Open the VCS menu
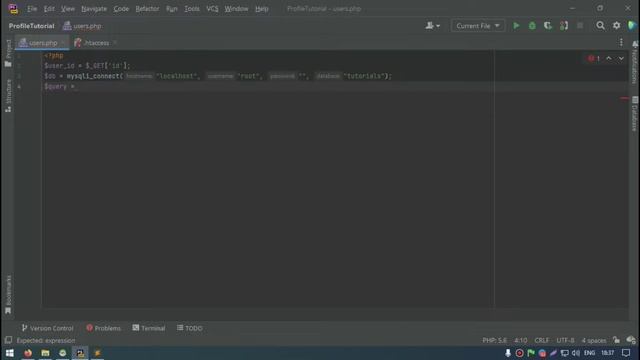The image size is (640, 360). tap(212, 9)
